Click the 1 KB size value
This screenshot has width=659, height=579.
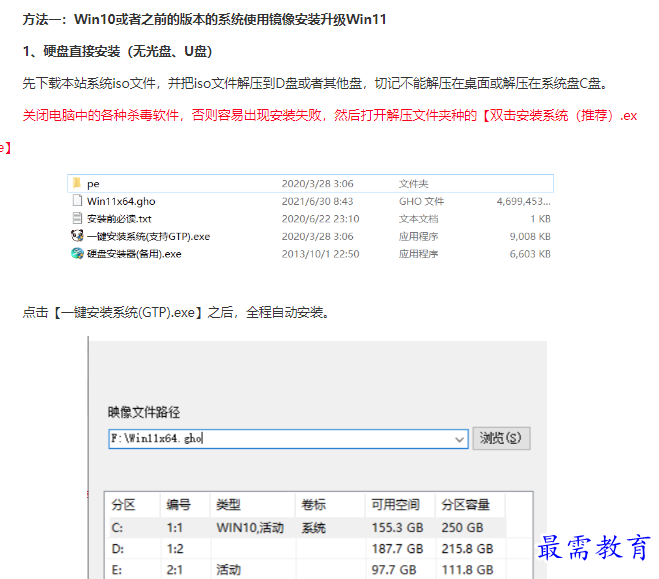point(540,219)
